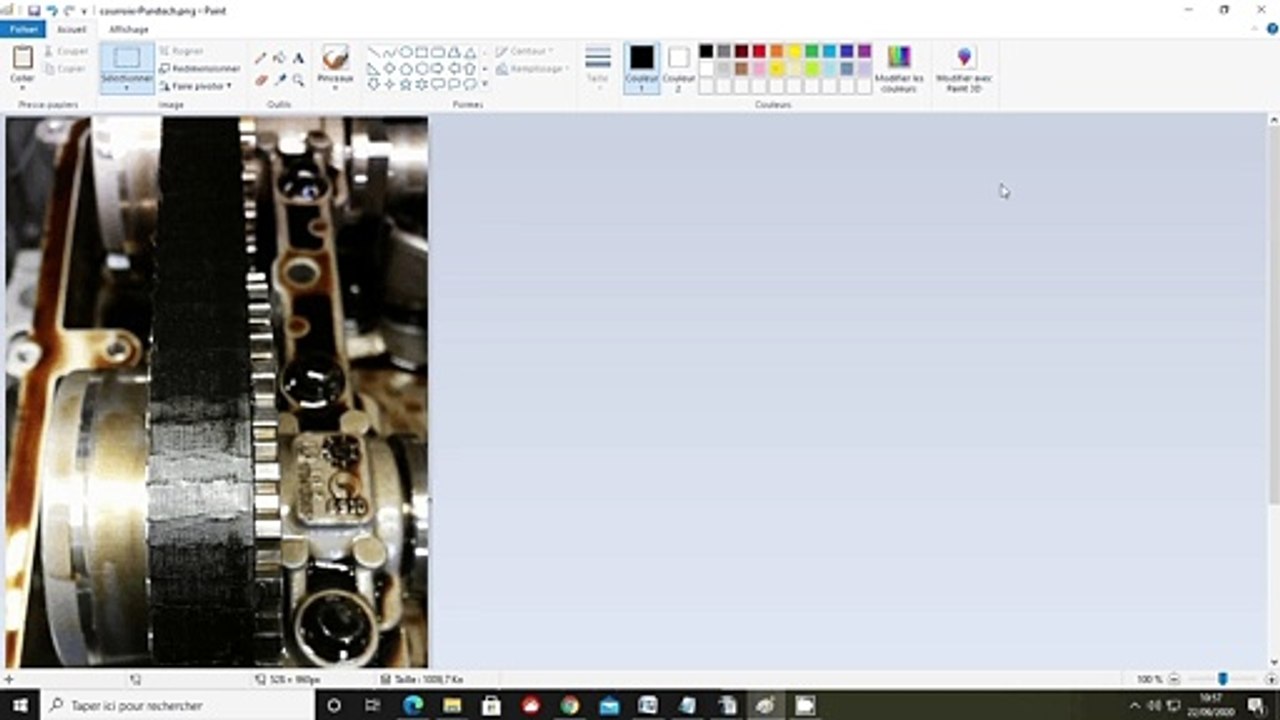Select the Color picker eyedropper tool
This screenshot has width=1280, height=720.
279,80
